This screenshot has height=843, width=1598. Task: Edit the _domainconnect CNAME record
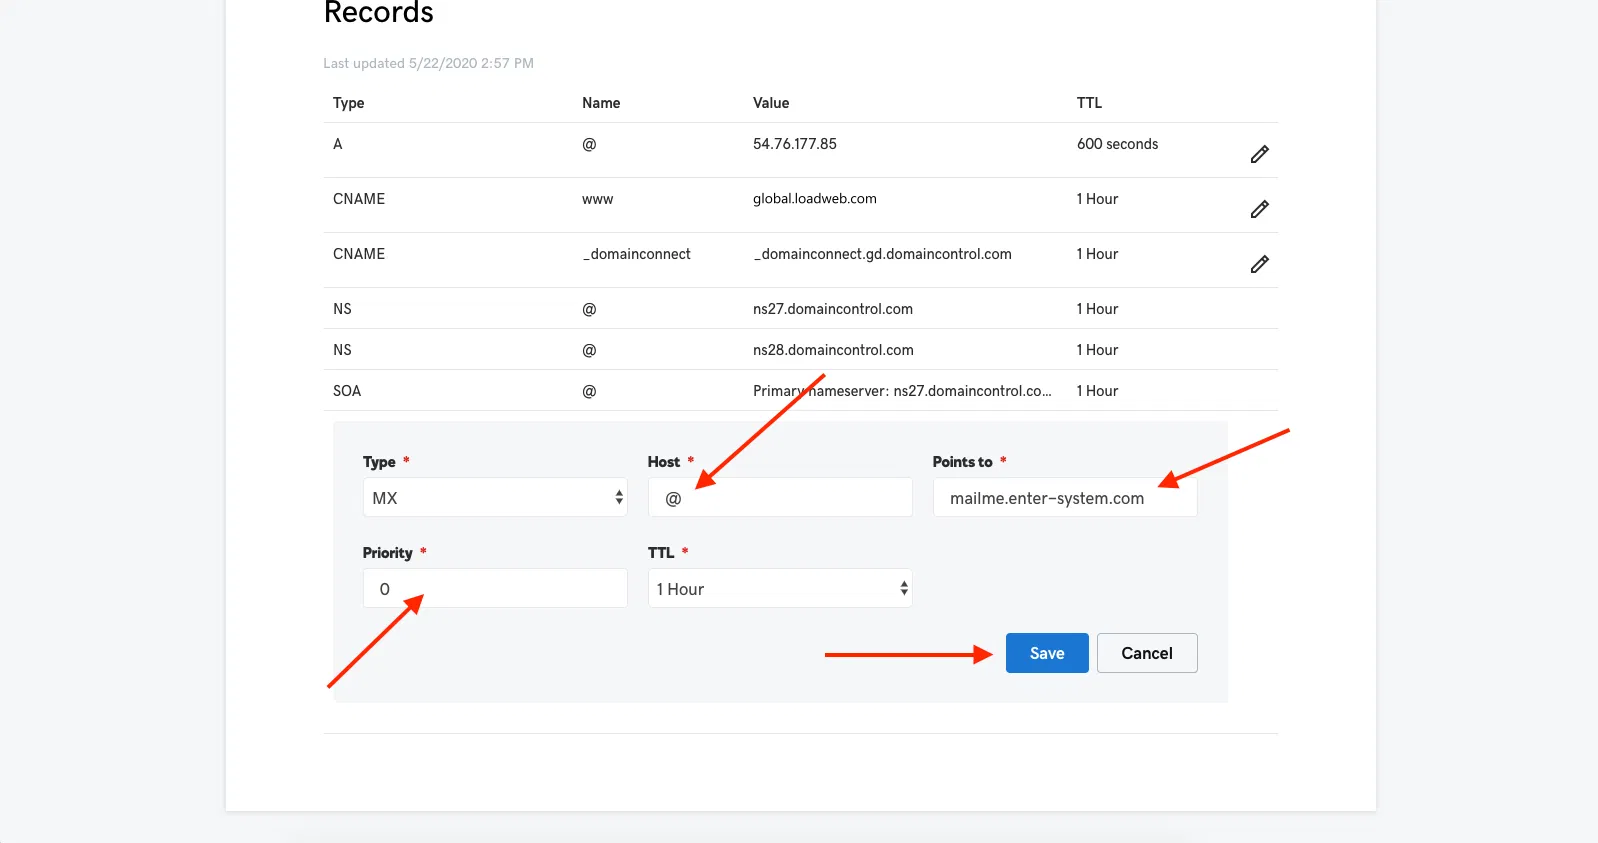1259,264
